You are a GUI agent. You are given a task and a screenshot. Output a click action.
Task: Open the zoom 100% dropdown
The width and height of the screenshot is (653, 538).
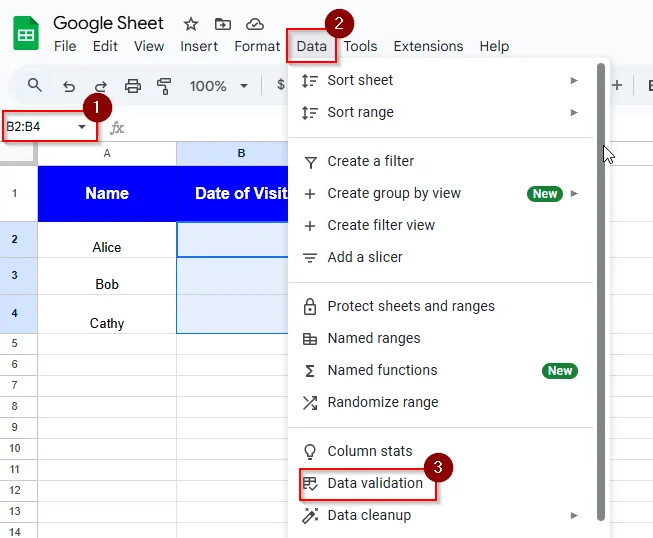click(244, 86)
